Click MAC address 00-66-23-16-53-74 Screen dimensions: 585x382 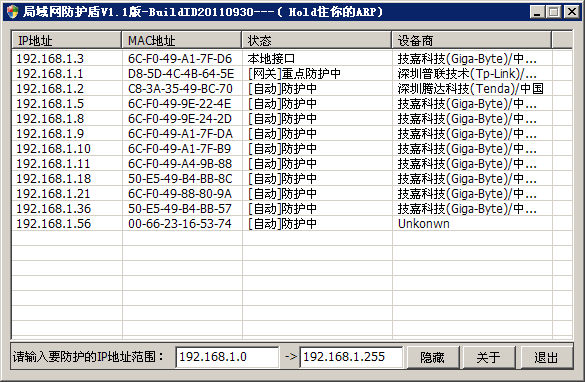(180, 223)
